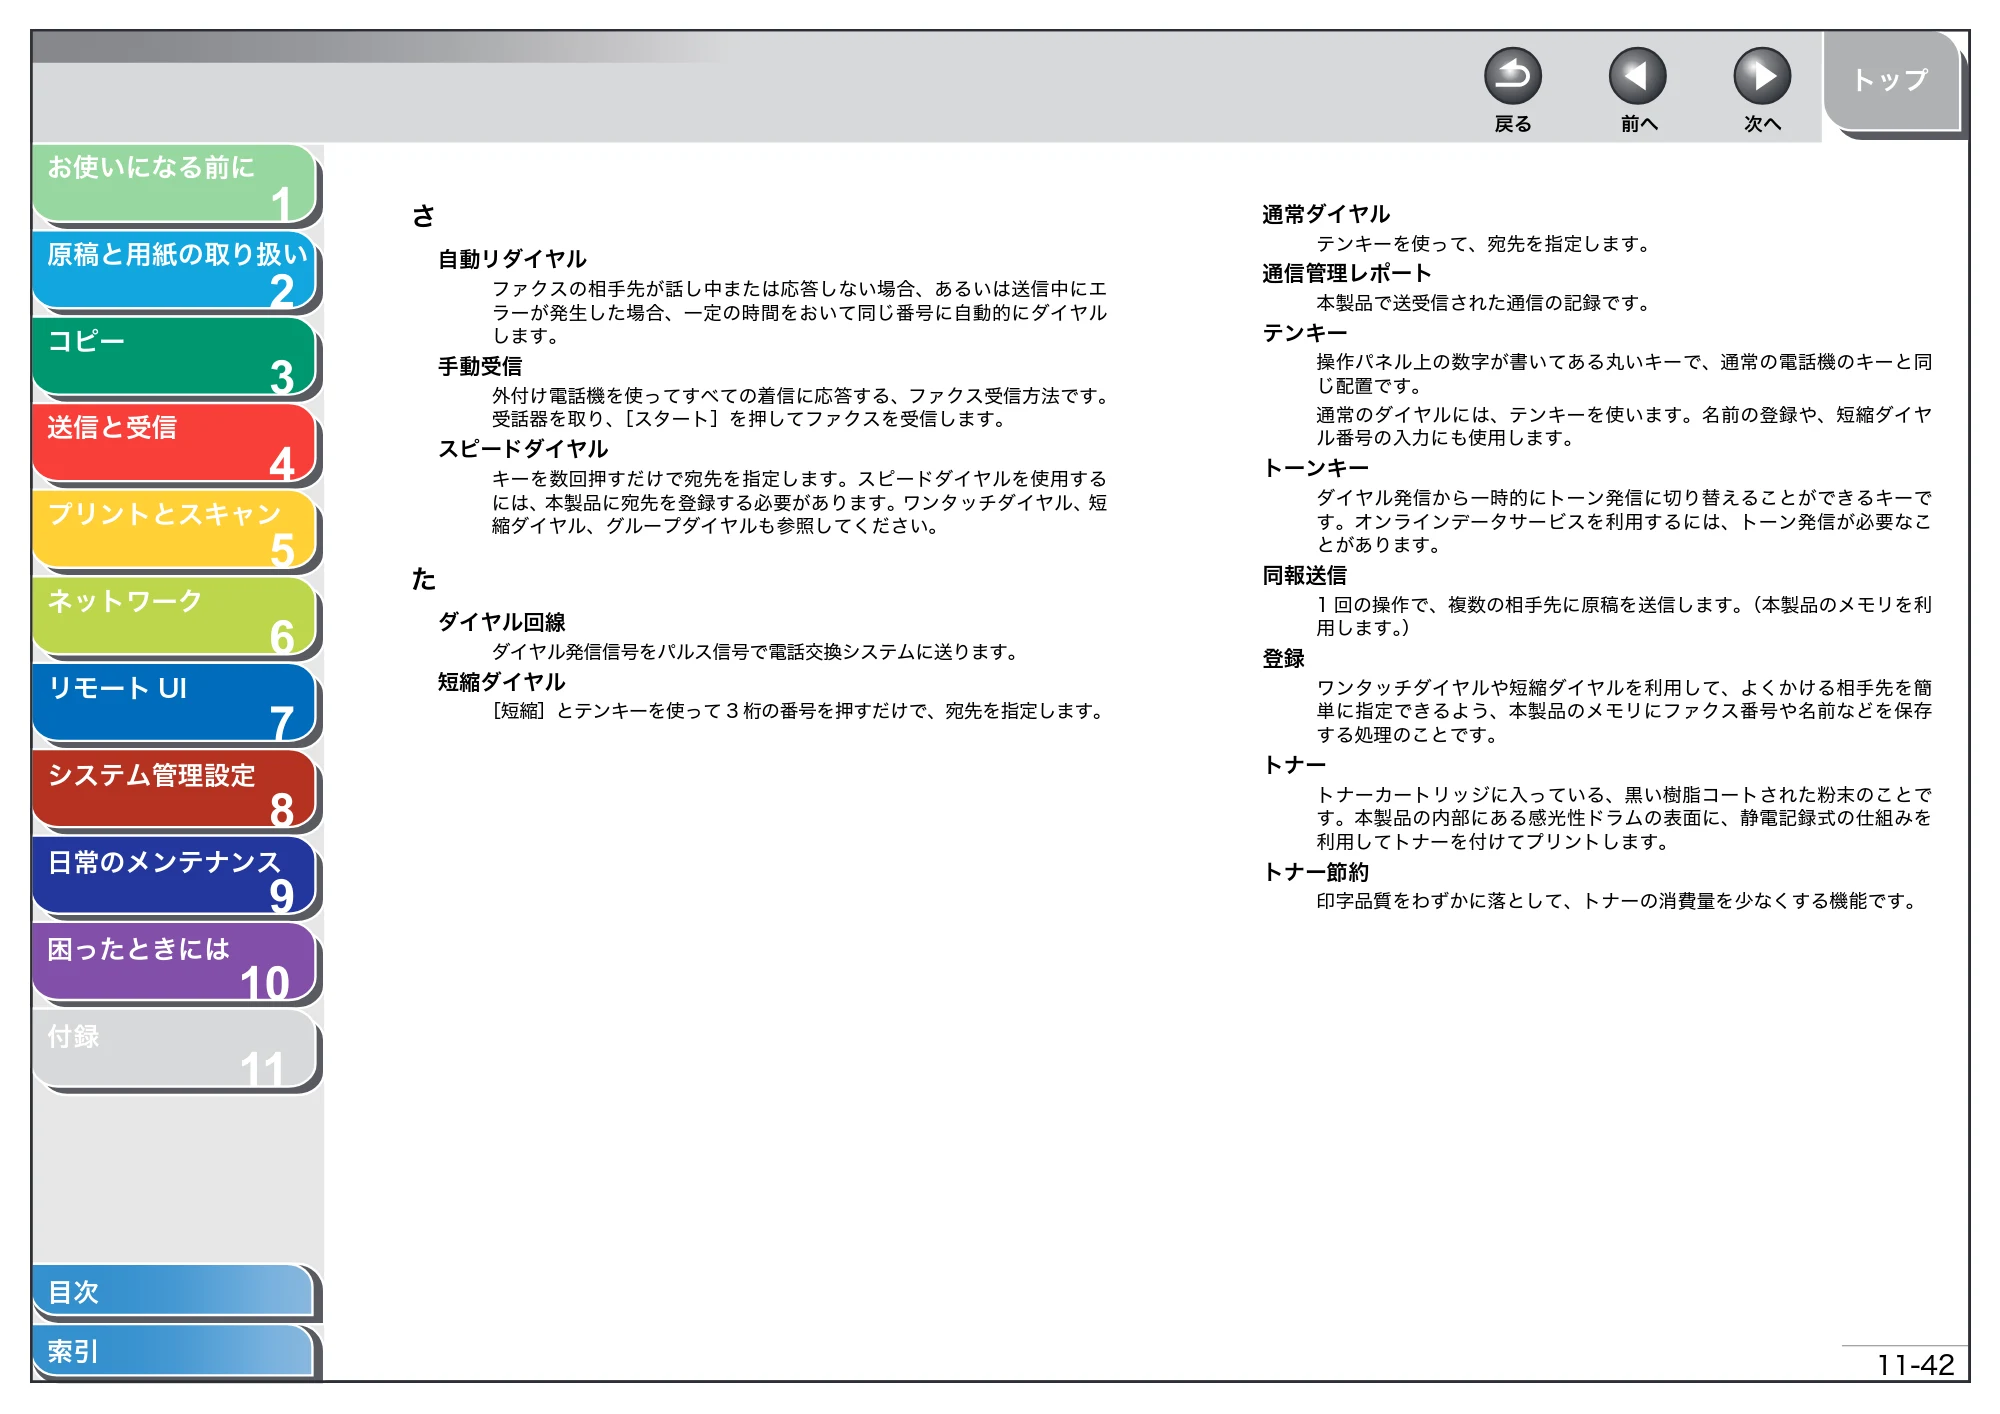
Task: Click the 次へ (next page) arrow icon
Action: 1761,76
